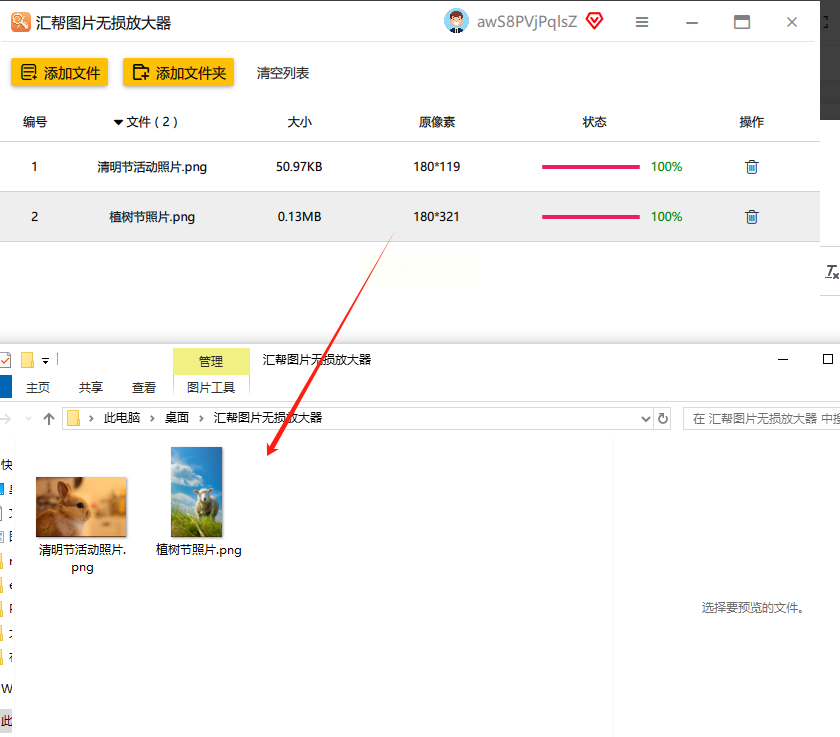This screenshot has width=840, height=737.
Task: Click the Explorer search input field
Action: (760, 418)
